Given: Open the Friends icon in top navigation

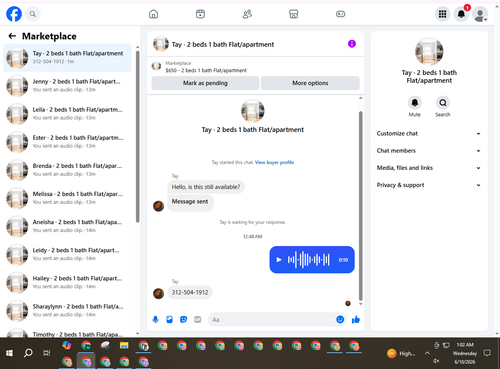Looking at the screenshot, I should coord(247,14).
